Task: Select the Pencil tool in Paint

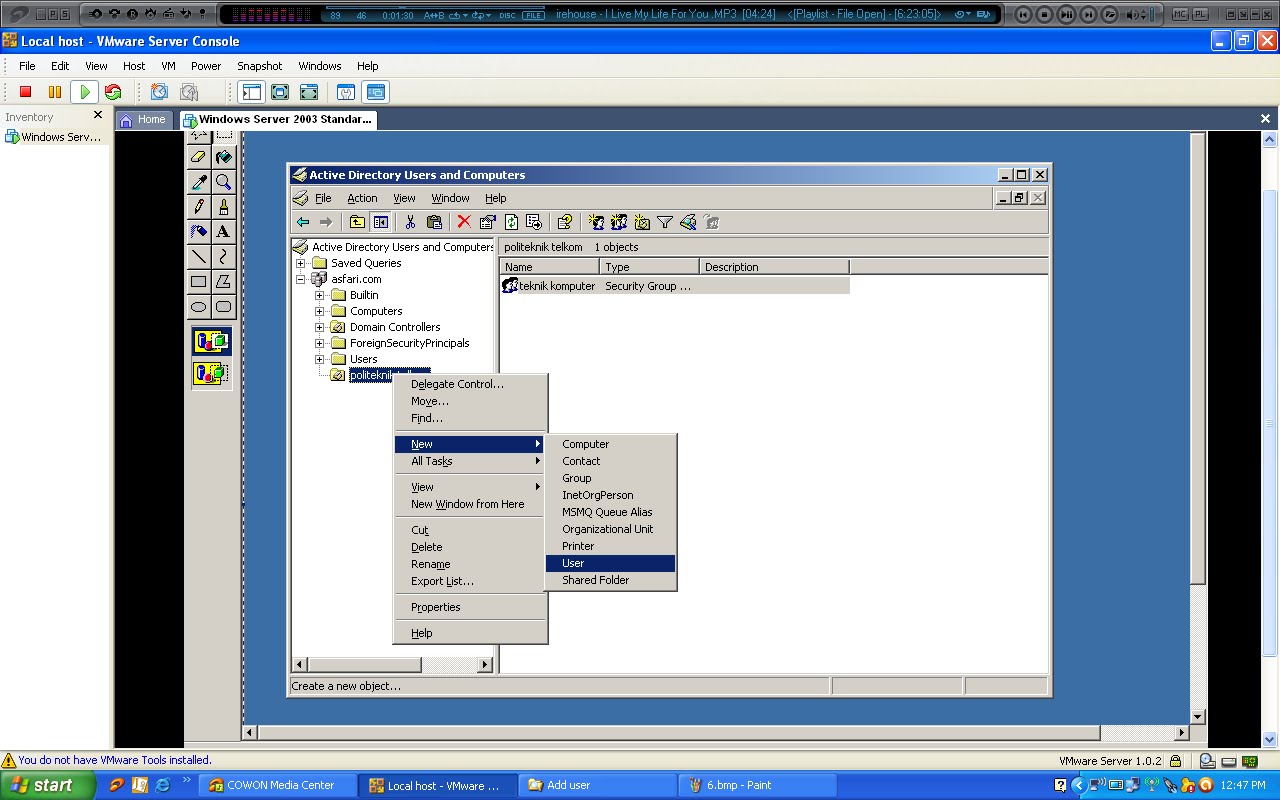Action: tap(198, 207)
